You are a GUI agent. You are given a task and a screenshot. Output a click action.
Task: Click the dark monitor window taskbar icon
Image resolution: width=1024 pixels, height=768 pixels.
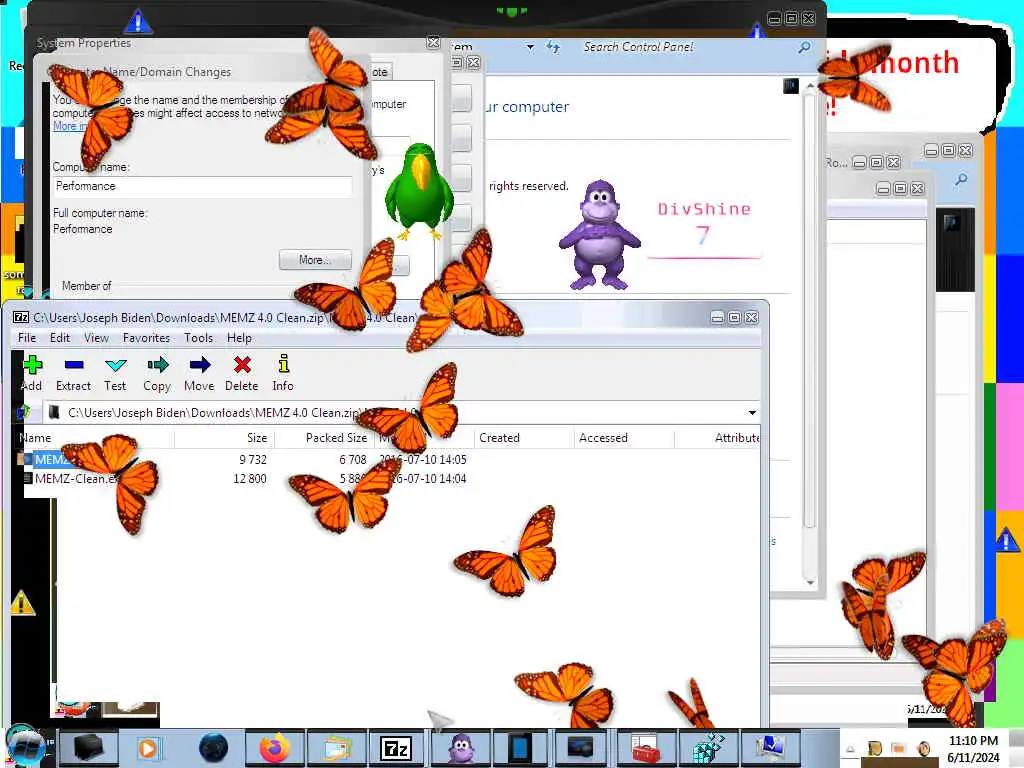580,748
